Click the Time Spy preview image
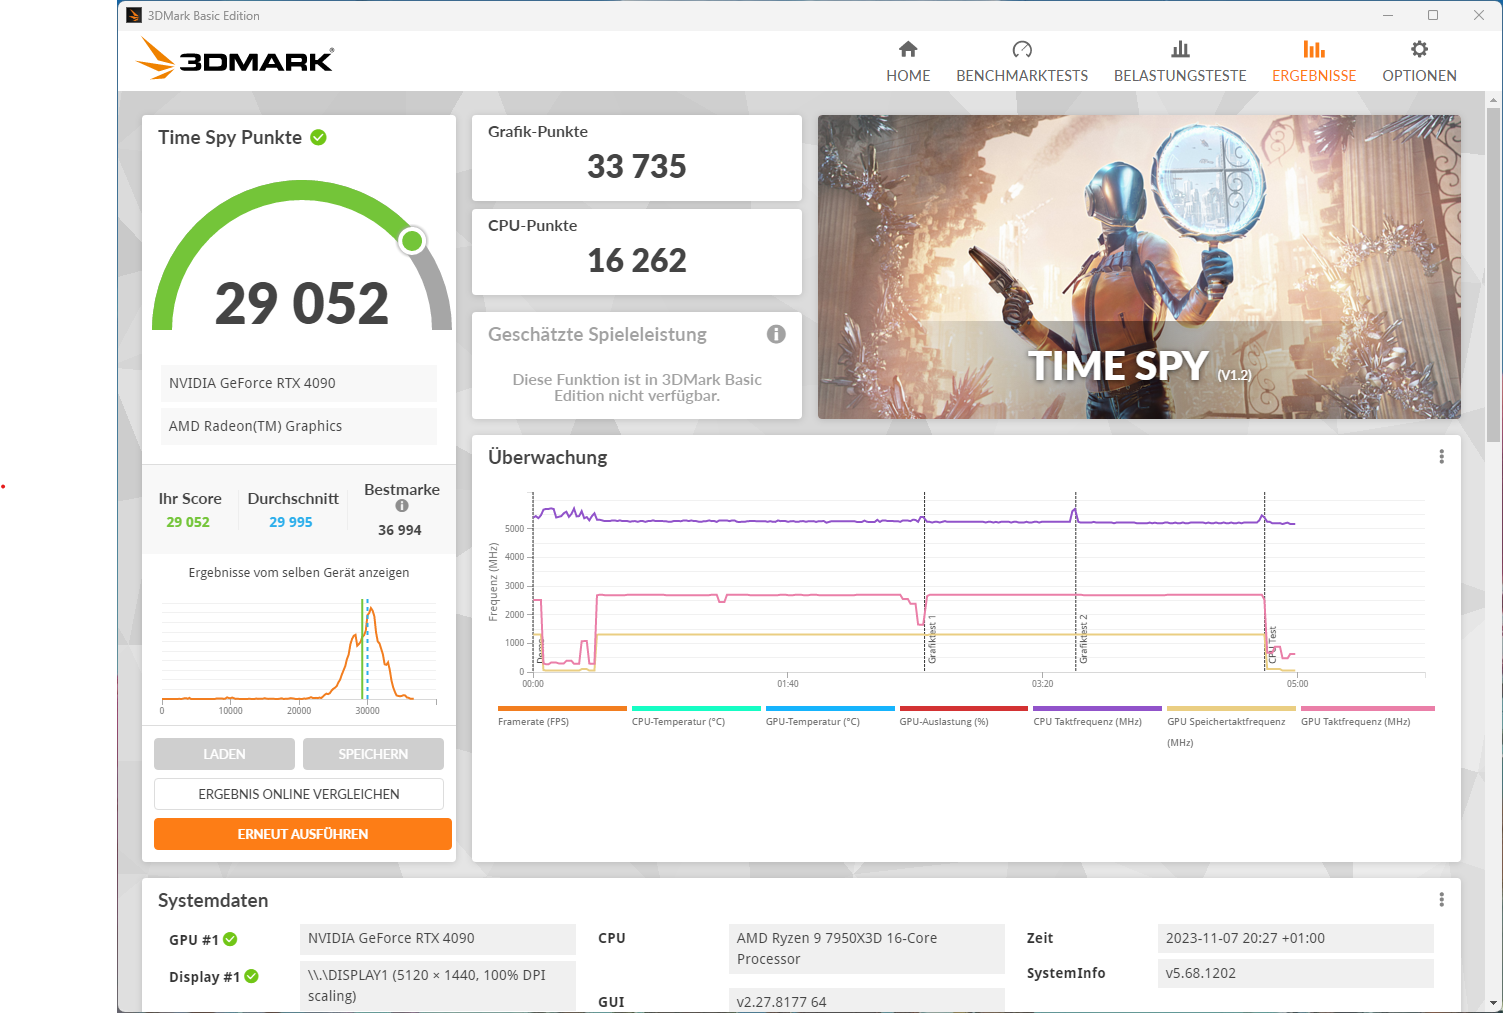The image size is (1503, 1013). pyautogui.click(x=1139, y=267)
